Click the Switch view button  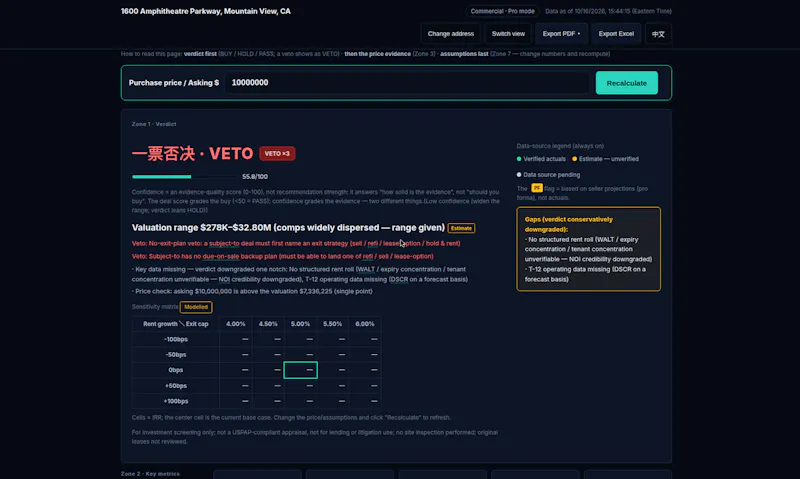508,34
